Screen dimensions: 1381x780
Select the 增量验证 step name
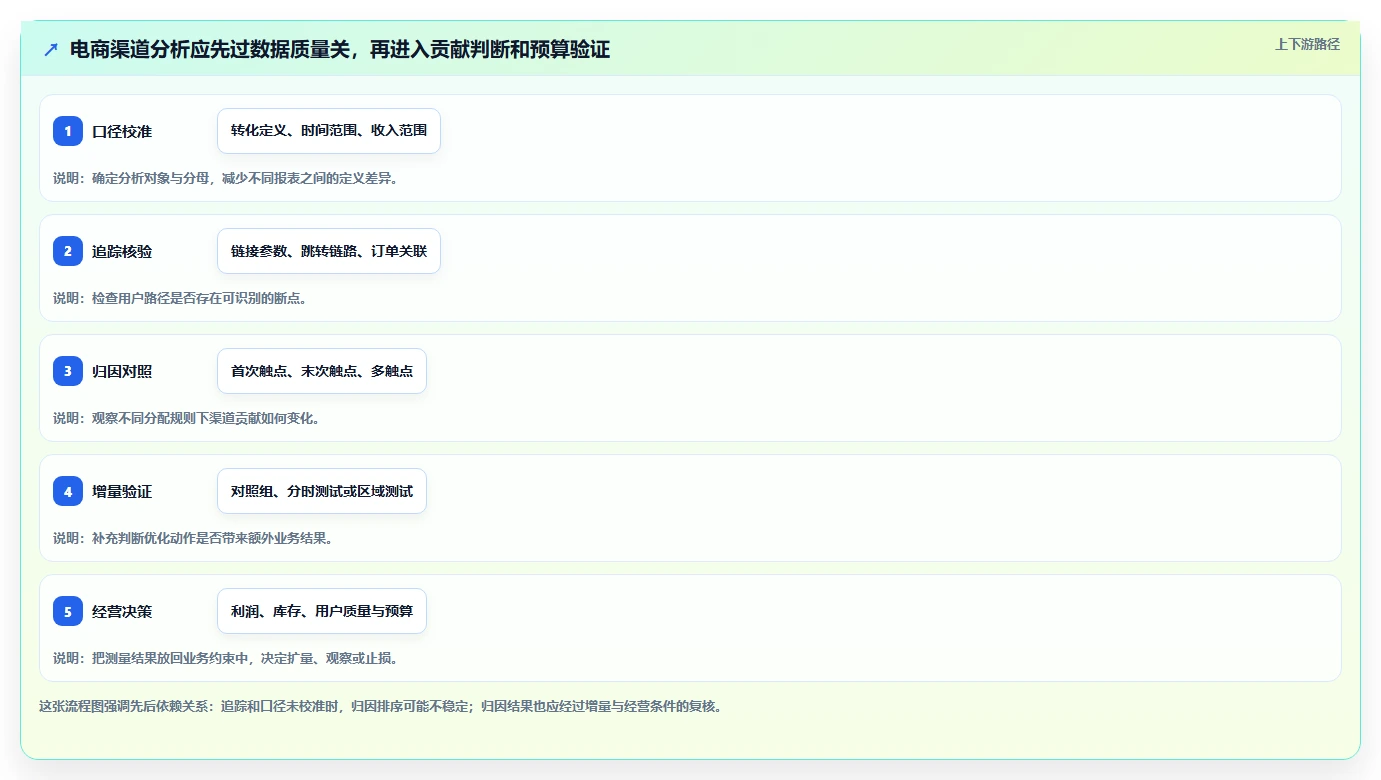point(122,492)
